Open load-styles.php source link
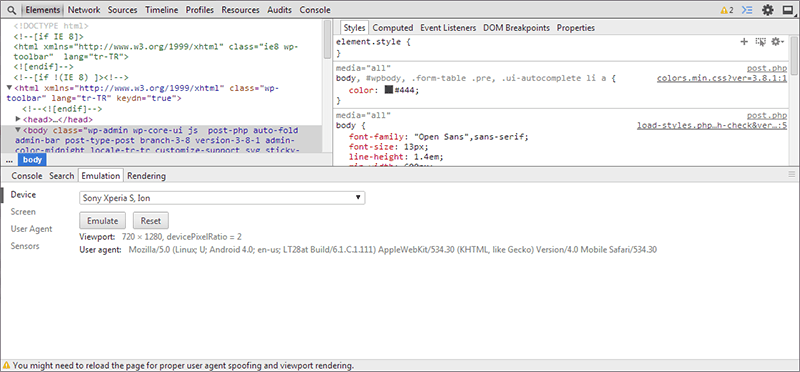The width and height of the screenshot is (800, 372). tap(712, 126)
